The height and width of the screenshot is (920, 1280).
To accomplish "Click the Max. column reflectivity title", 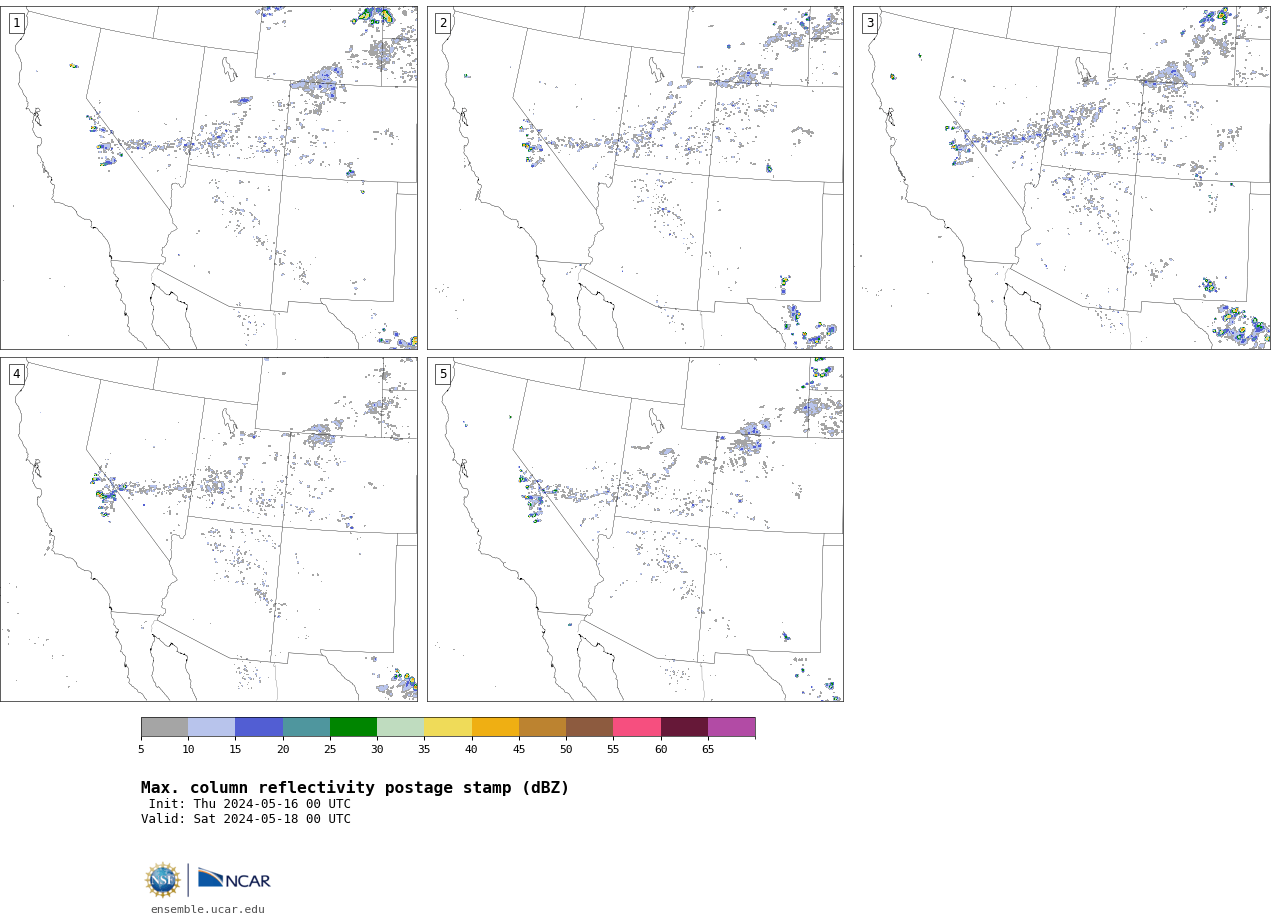I will tap(355, 788).
